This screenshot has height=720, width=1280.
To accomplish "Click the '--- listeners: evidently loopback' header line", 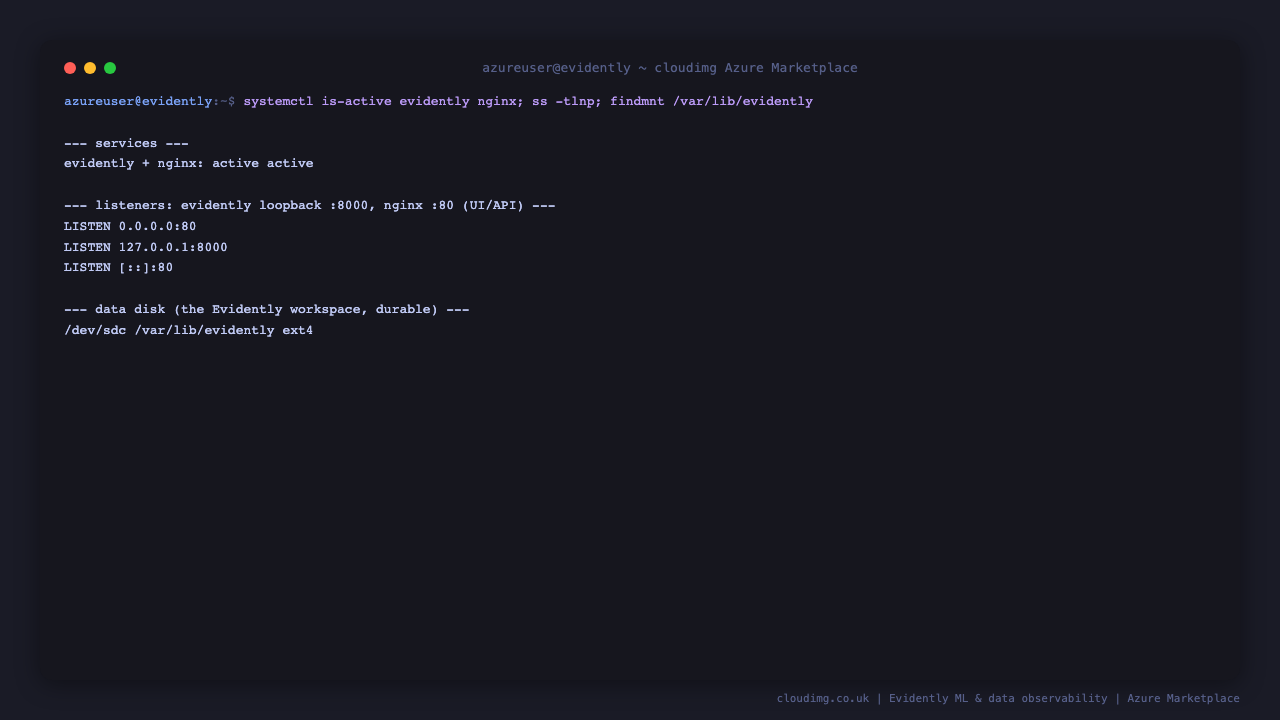I will [x=310, y=205].
